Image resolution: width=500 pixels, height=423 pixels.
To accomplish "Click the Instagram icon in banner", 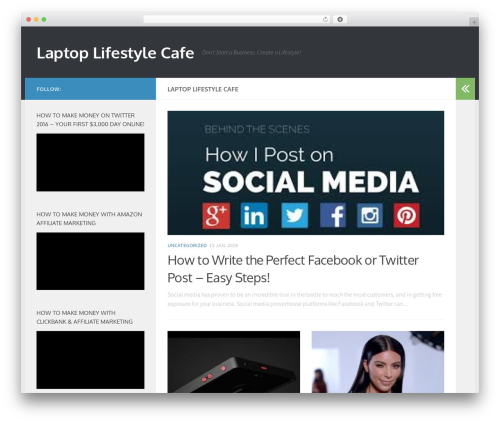I will [x=370, y=215].
